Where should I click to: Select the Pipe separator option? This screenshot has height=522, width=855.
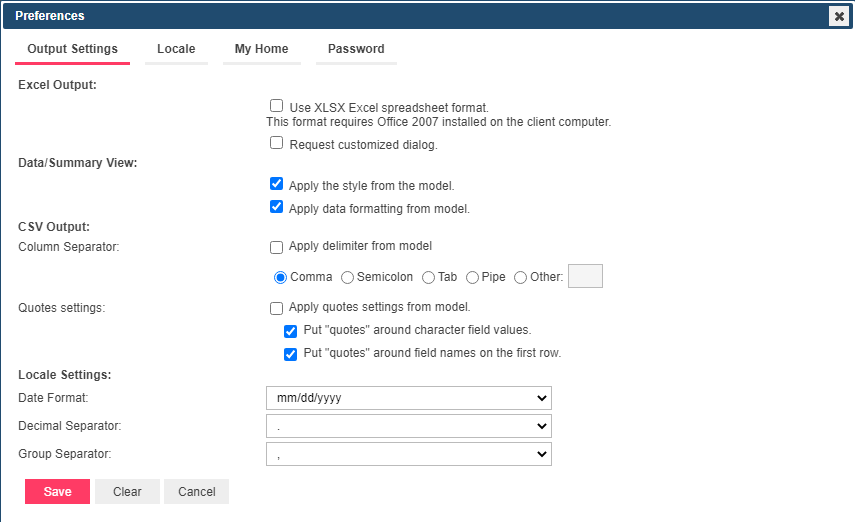point(472,278)
